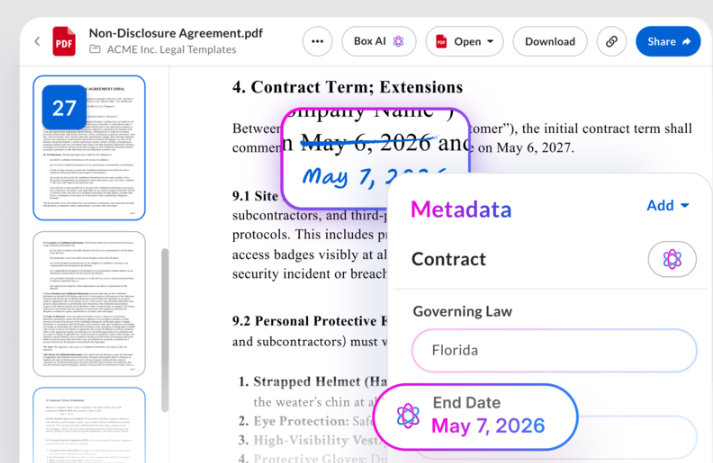The image size is (713, 463).
Task: Click the Box AI atom icon beside Contract
Action: [672, 259]
